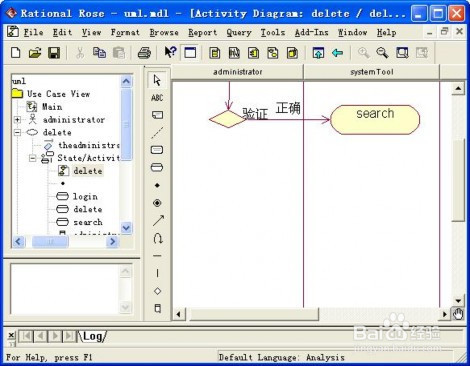
Task: Click the browser horizontal scroll right arrow
Action: [x=113, y=241]
